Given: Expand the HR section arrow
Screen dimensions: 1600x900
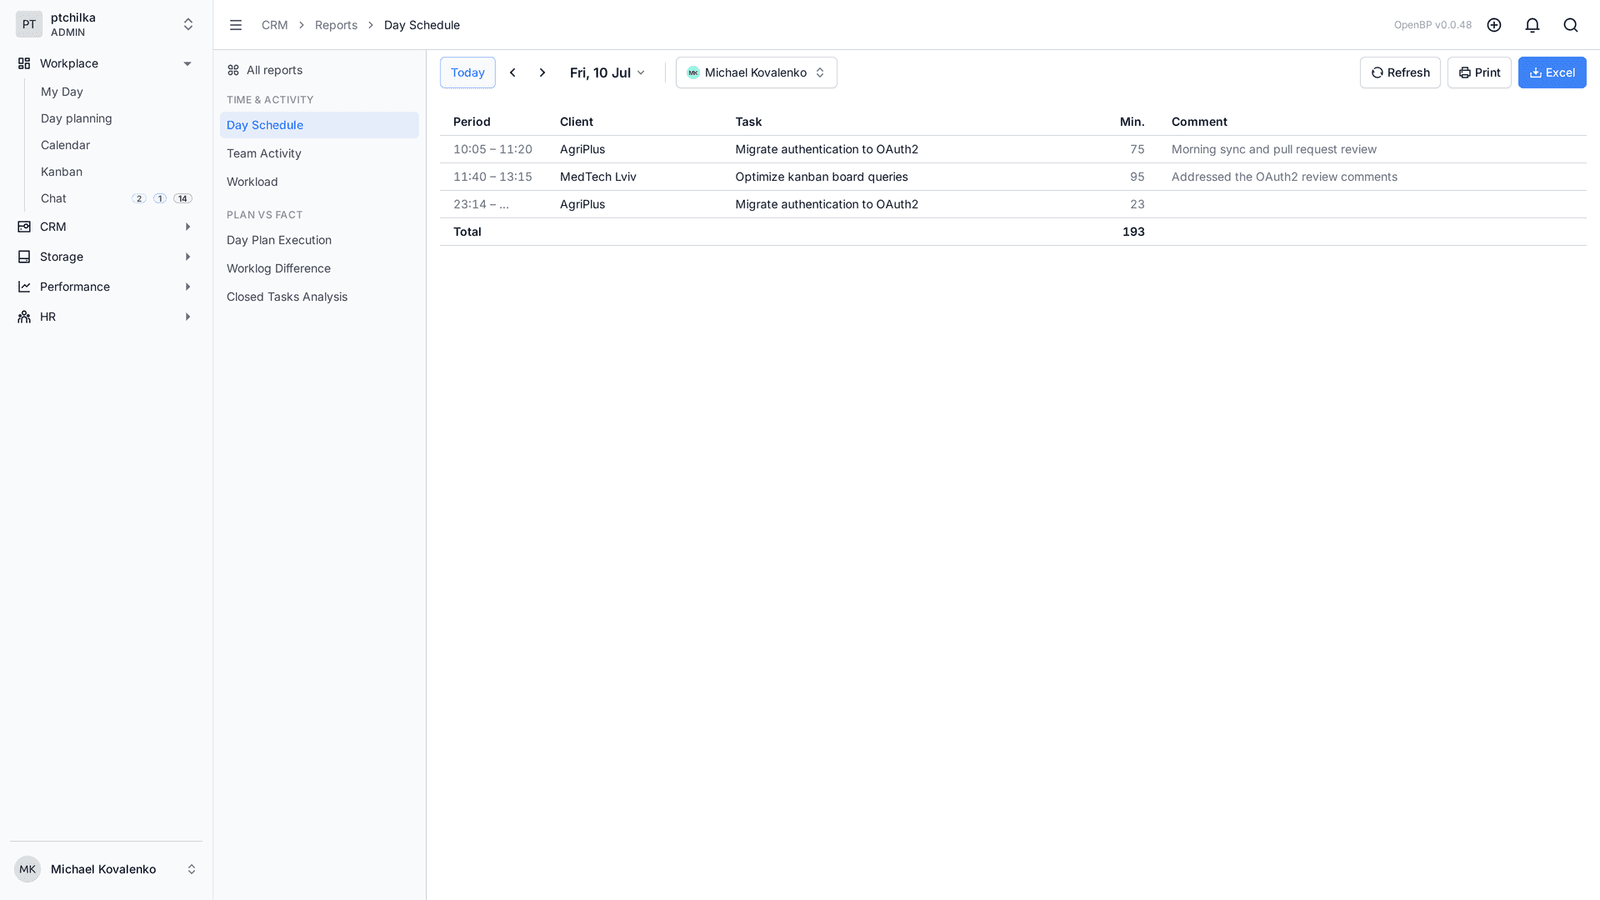Looking at the screenshot, I should click(x=187, y=317).
